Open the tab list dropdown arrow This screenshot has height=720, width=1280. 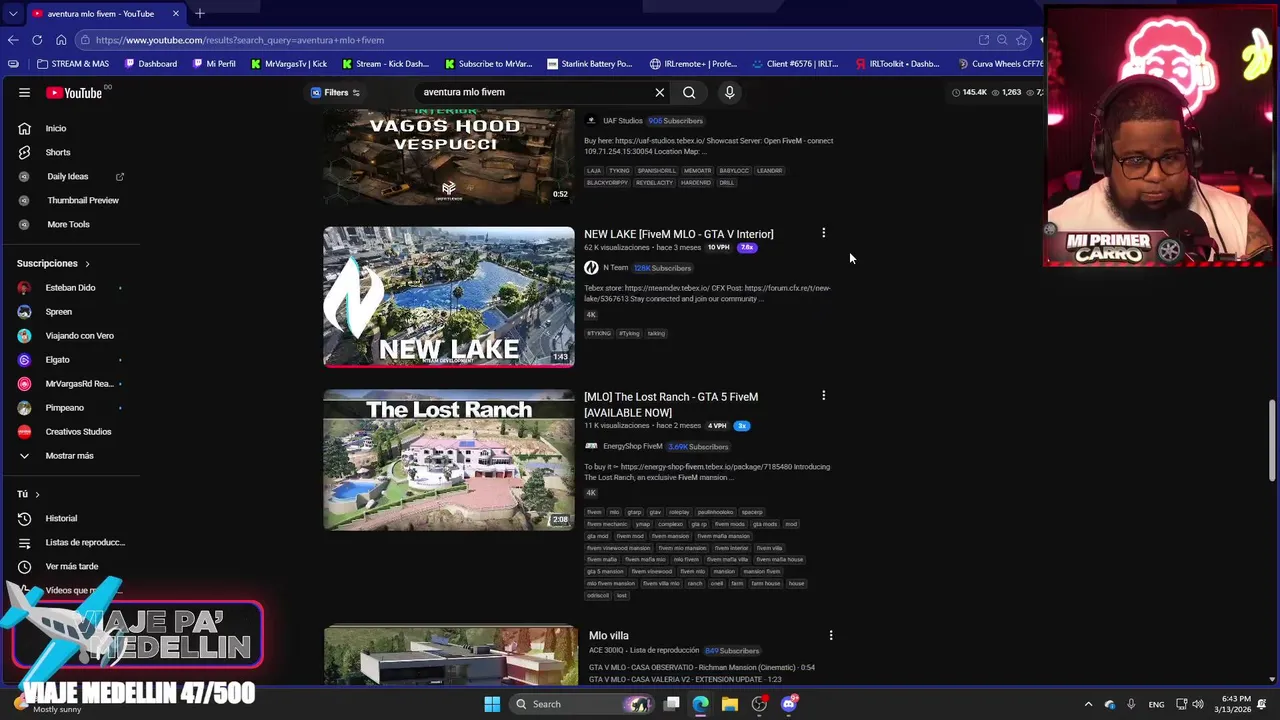pos(12,13)
